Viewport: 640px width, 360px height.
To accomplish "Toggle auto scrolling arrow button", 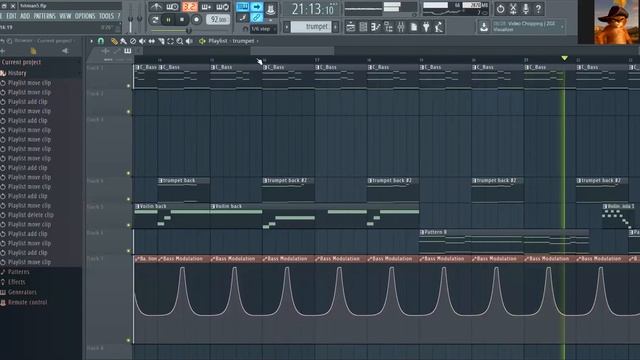I will pyautogui.click(x=257, y=7).
